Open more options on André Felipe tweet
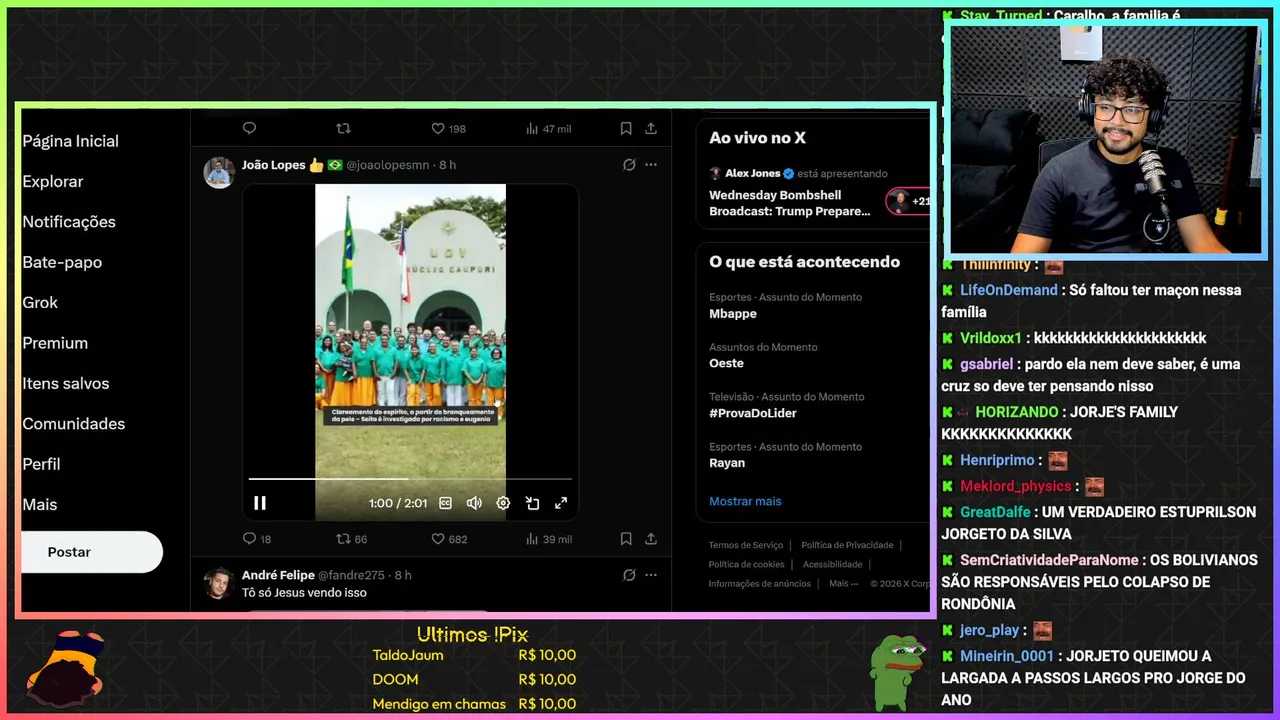The height and width of the screenshot is (720, 1280). tap(651, 575)
